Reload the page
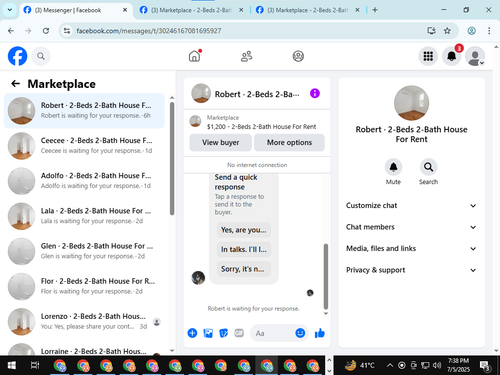The width and height of the screenshot is (500, 375). coord(46,31)
